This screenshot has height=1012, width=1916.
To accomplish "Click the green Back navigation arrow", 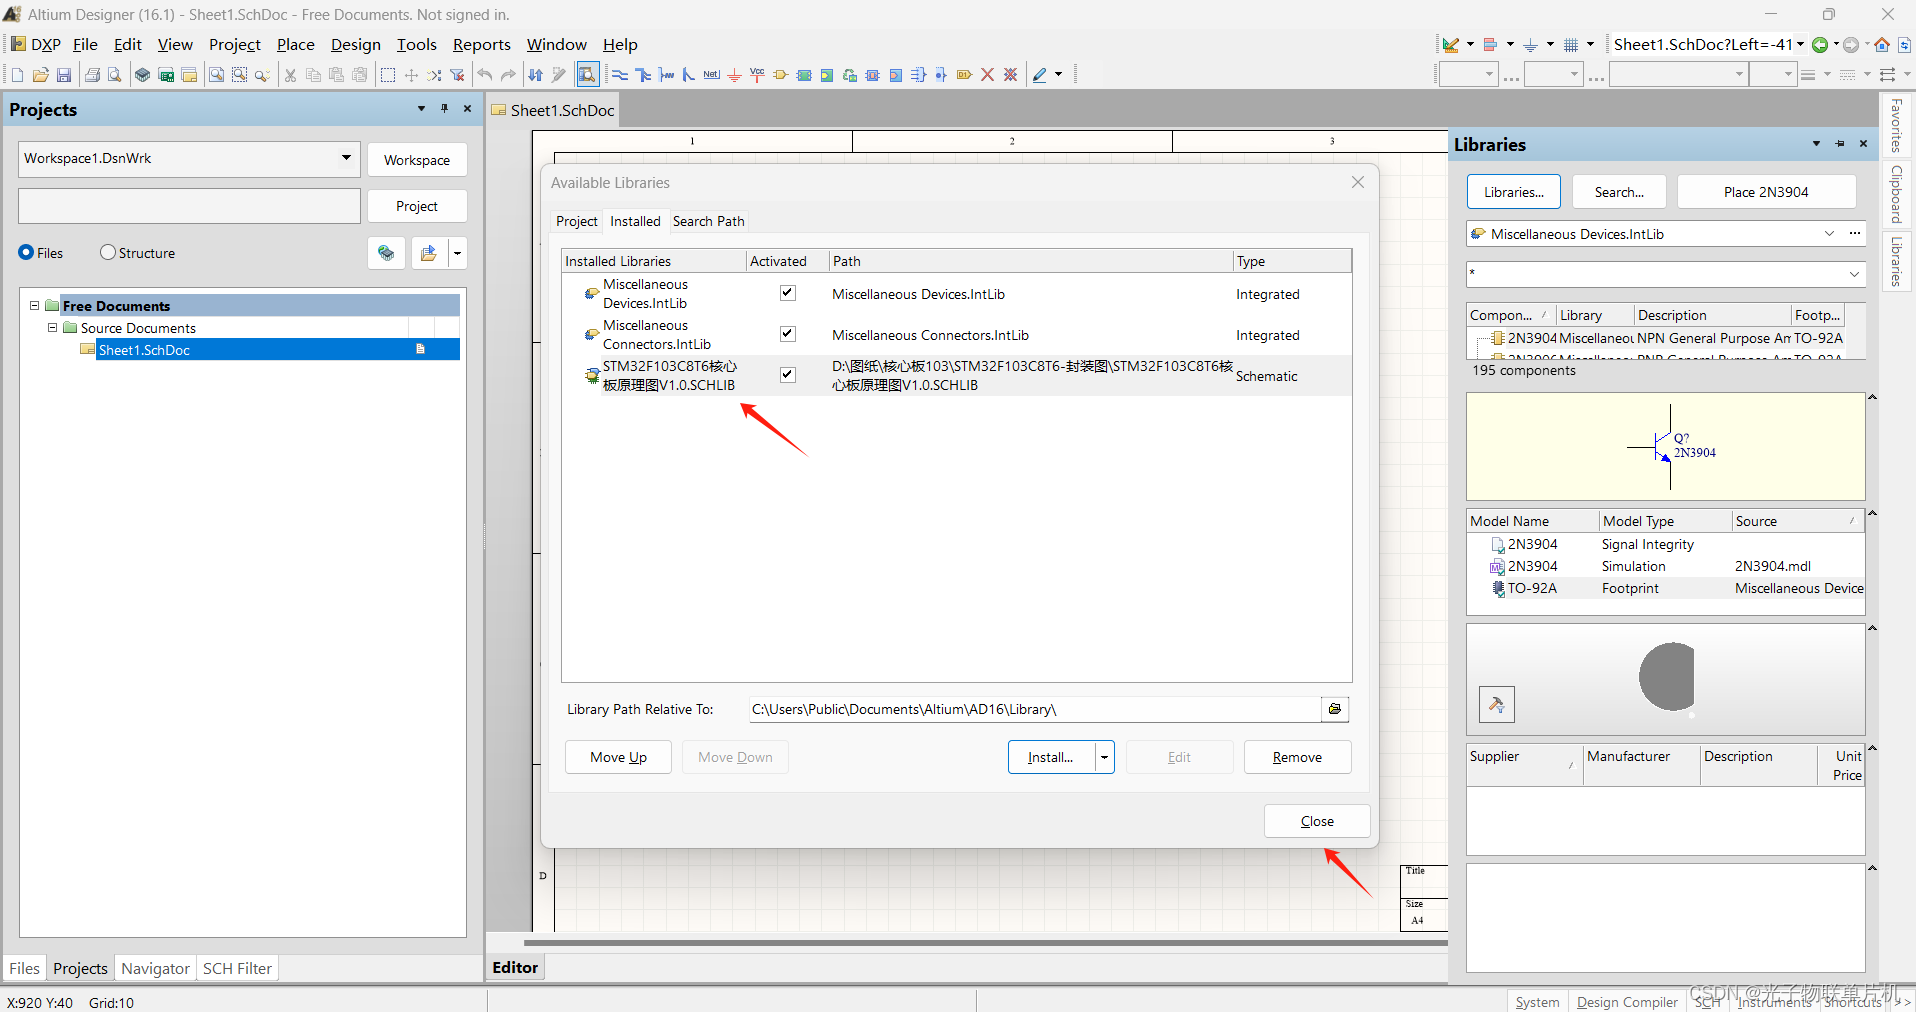I will coord(1820,45).
